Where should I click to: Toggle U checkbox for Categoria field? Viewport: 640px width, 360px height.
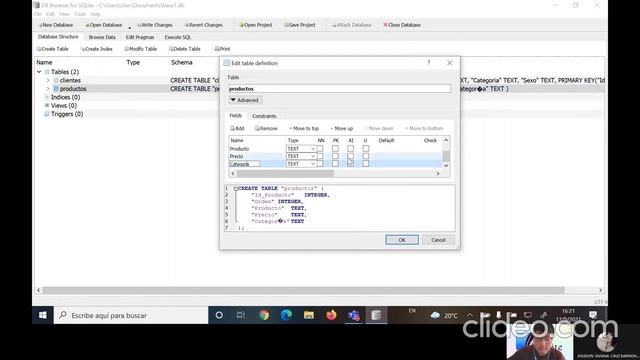(366, 164)
